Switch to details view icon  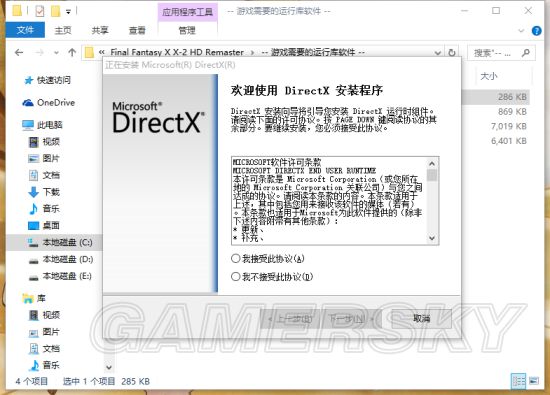[518, 381]
